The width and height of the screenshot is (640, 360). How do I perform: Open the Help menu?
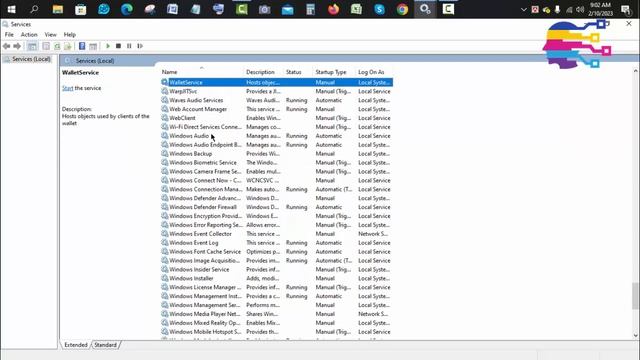click(70, 35)
